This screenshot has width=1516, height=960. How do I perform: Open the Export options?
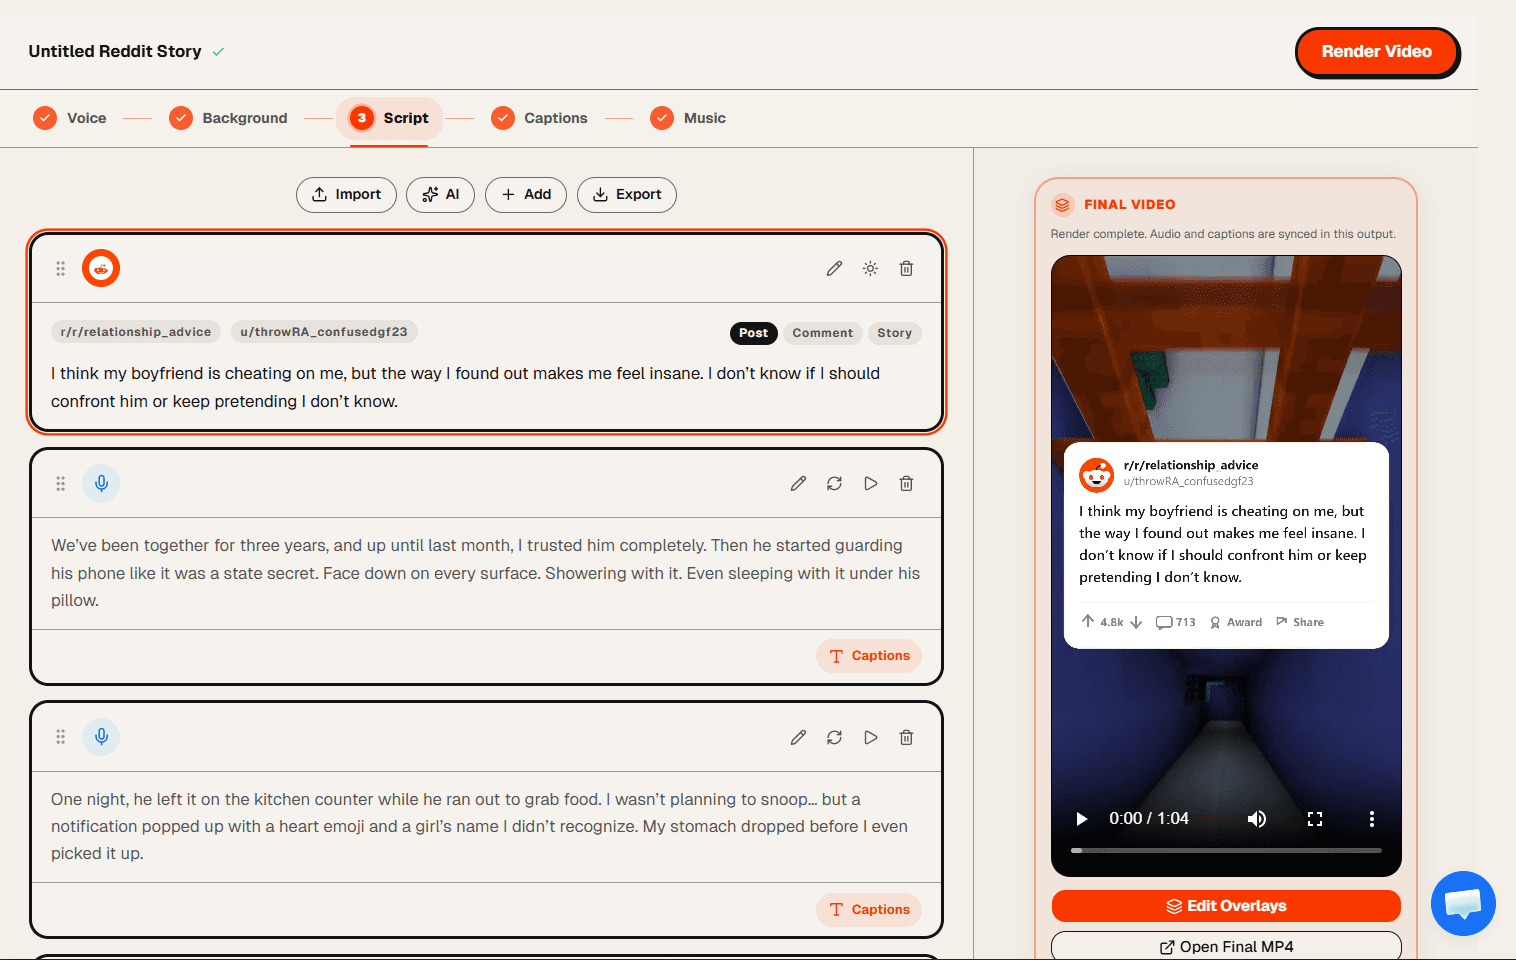[x=626, y=194]
